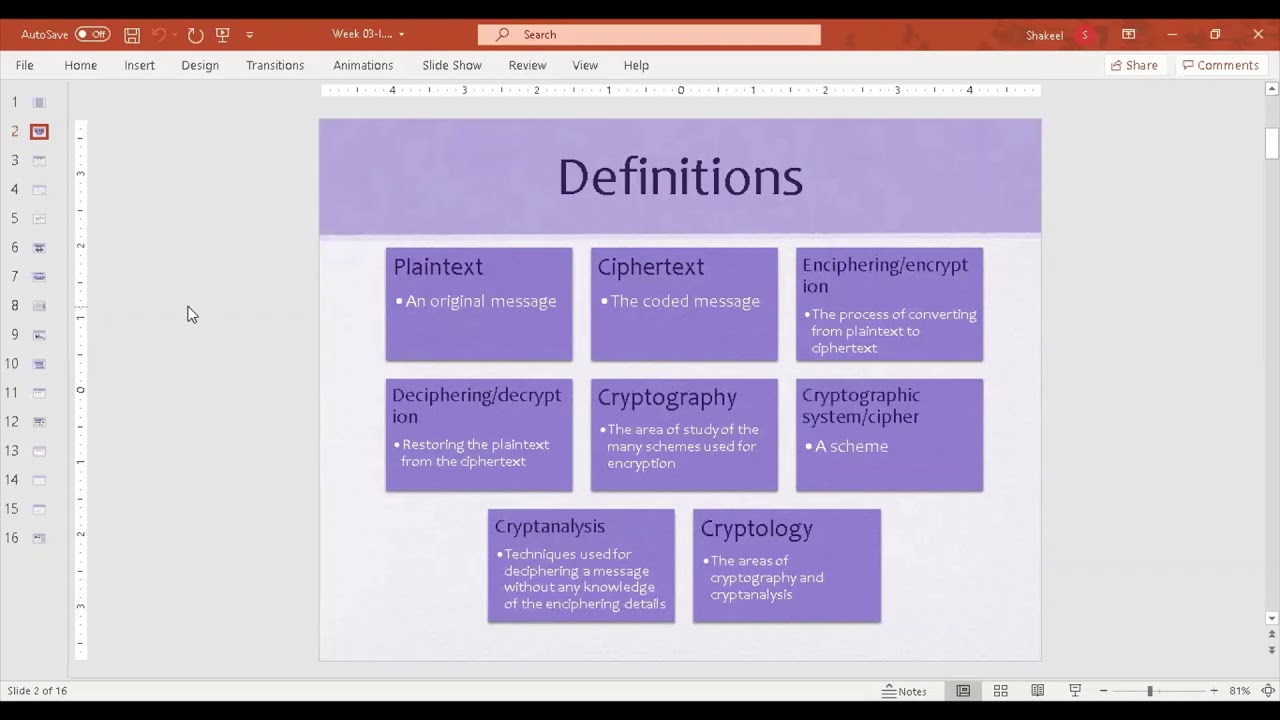Click the Definitions slide title
Viewport: 1280px width, 720px height.
click(680, 177)
